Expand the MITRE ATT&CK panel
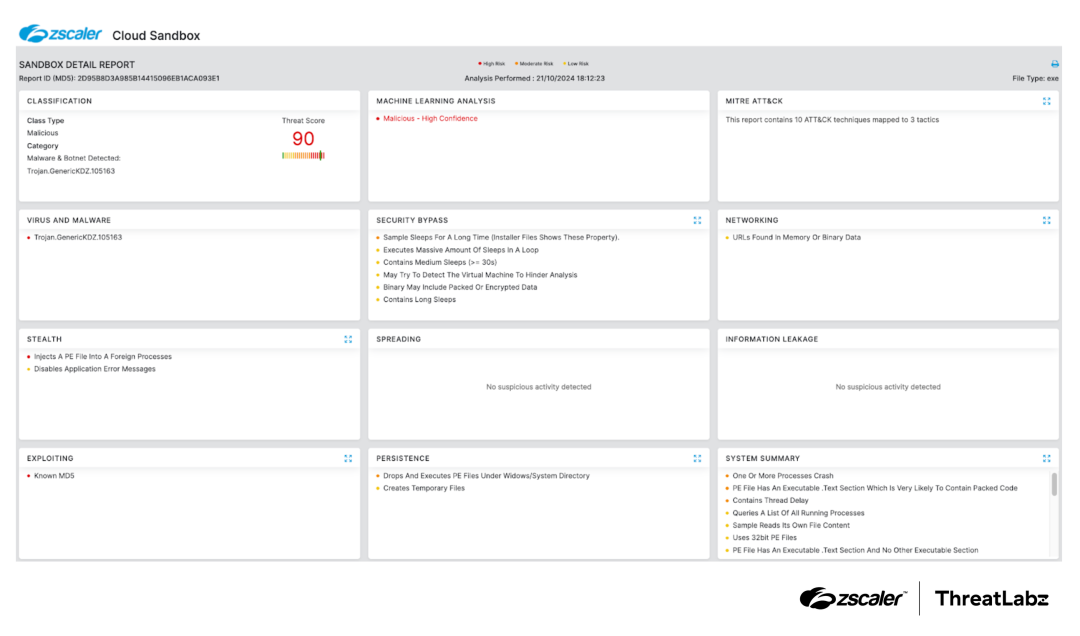 [x=1046, y=101]
